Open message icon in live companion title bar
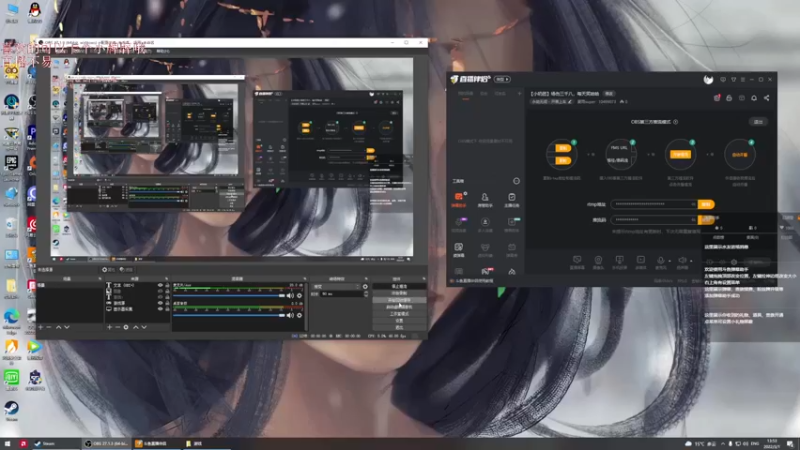 click(722, 80)
